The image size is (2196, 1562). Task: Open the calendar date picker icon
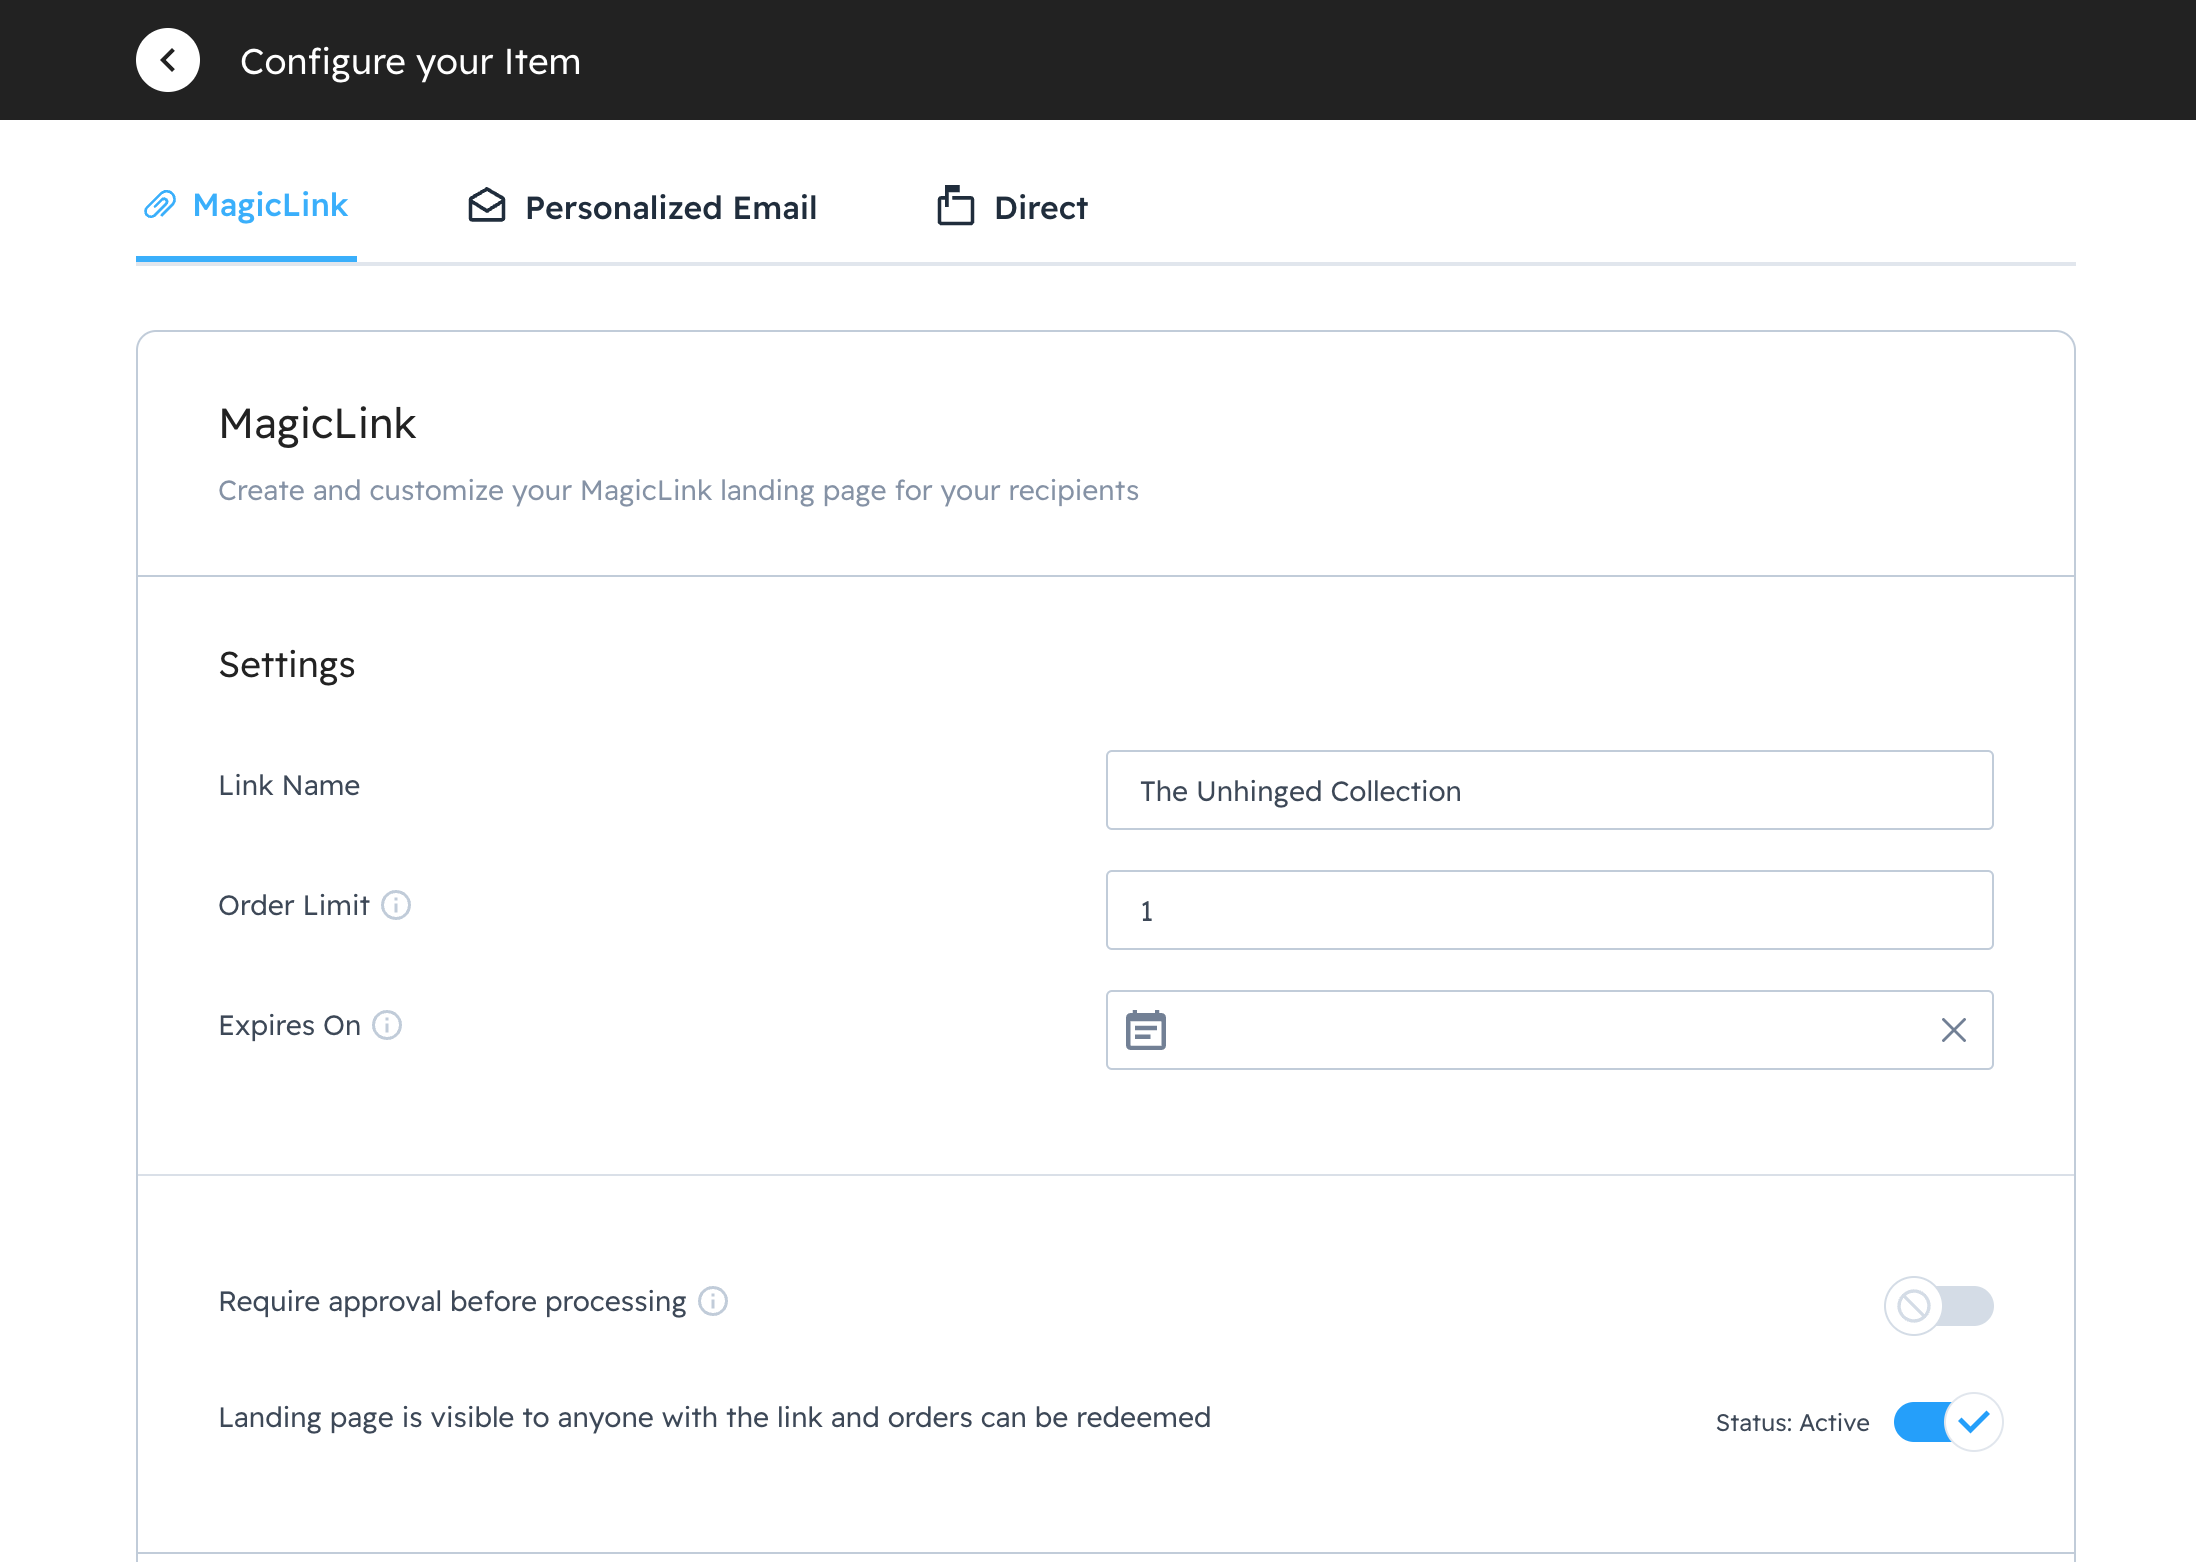click(x=1146, y=1030)
